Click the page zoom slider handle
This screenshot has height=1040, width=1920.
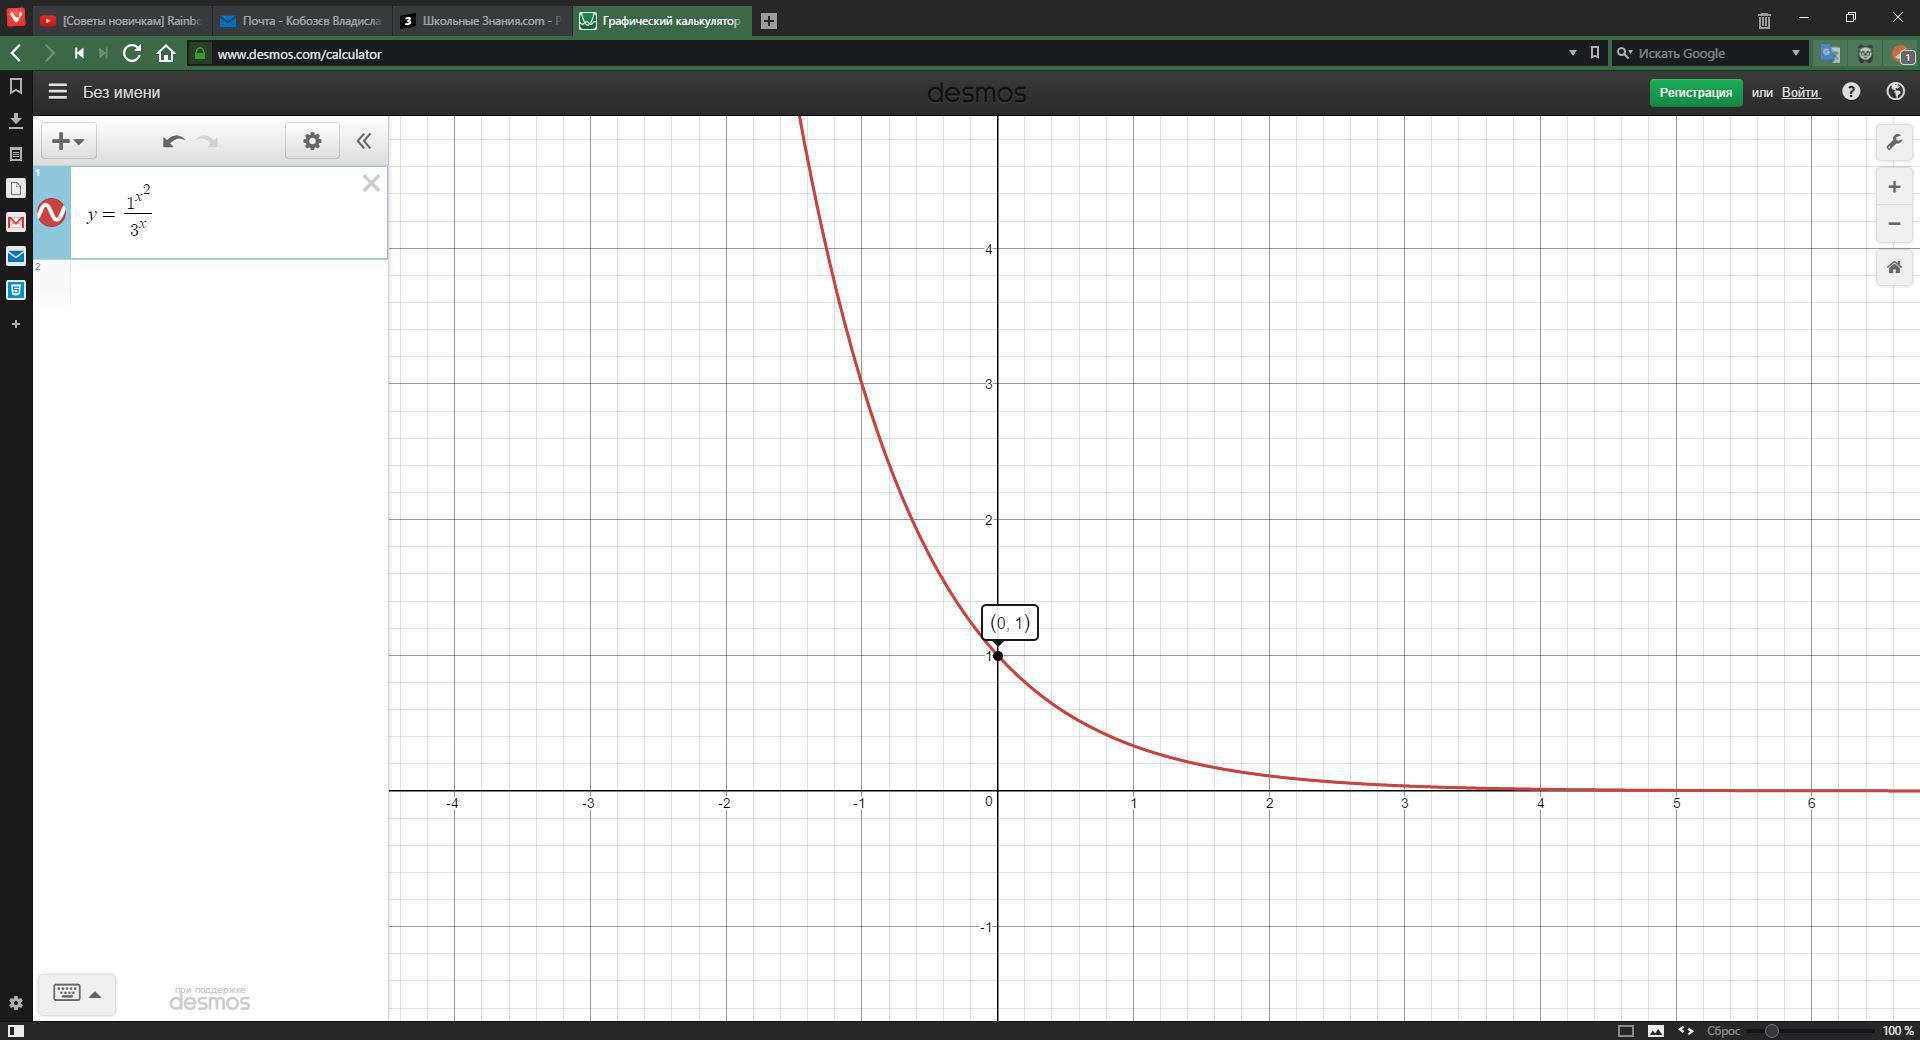[x=1772, y=1031]
